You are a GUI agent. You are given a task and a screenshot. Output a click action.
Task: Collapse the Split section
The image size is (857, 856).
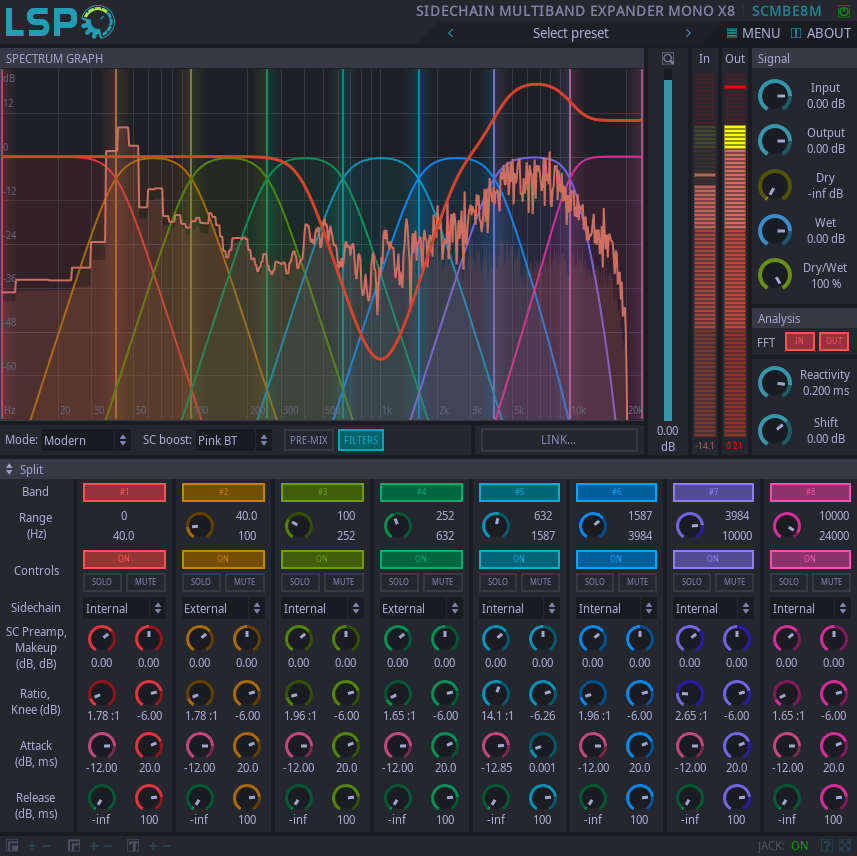coord(11,469)
